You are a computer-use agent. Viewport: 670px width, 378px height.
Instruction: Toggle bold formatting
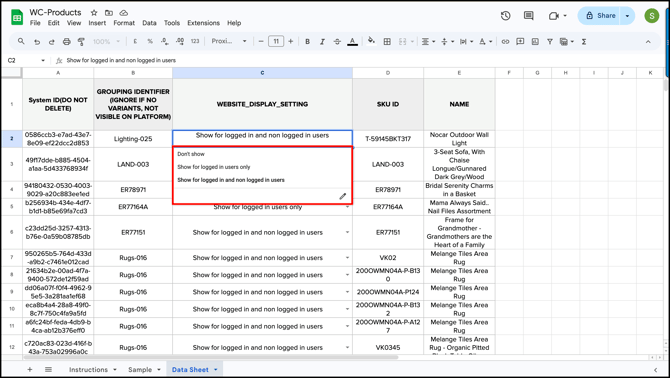pyautogui.click(x=307, y=41)
